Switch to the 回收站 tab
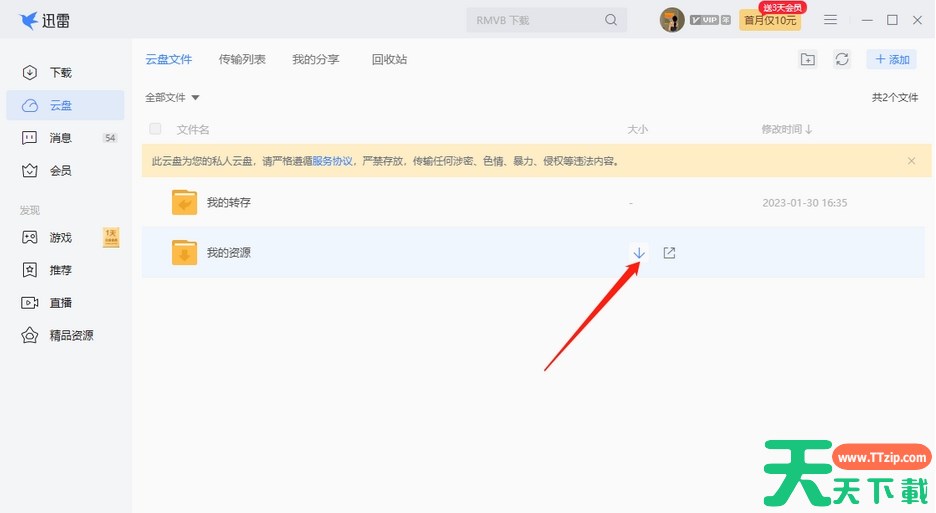936x513 pixels. coord(389,60)
